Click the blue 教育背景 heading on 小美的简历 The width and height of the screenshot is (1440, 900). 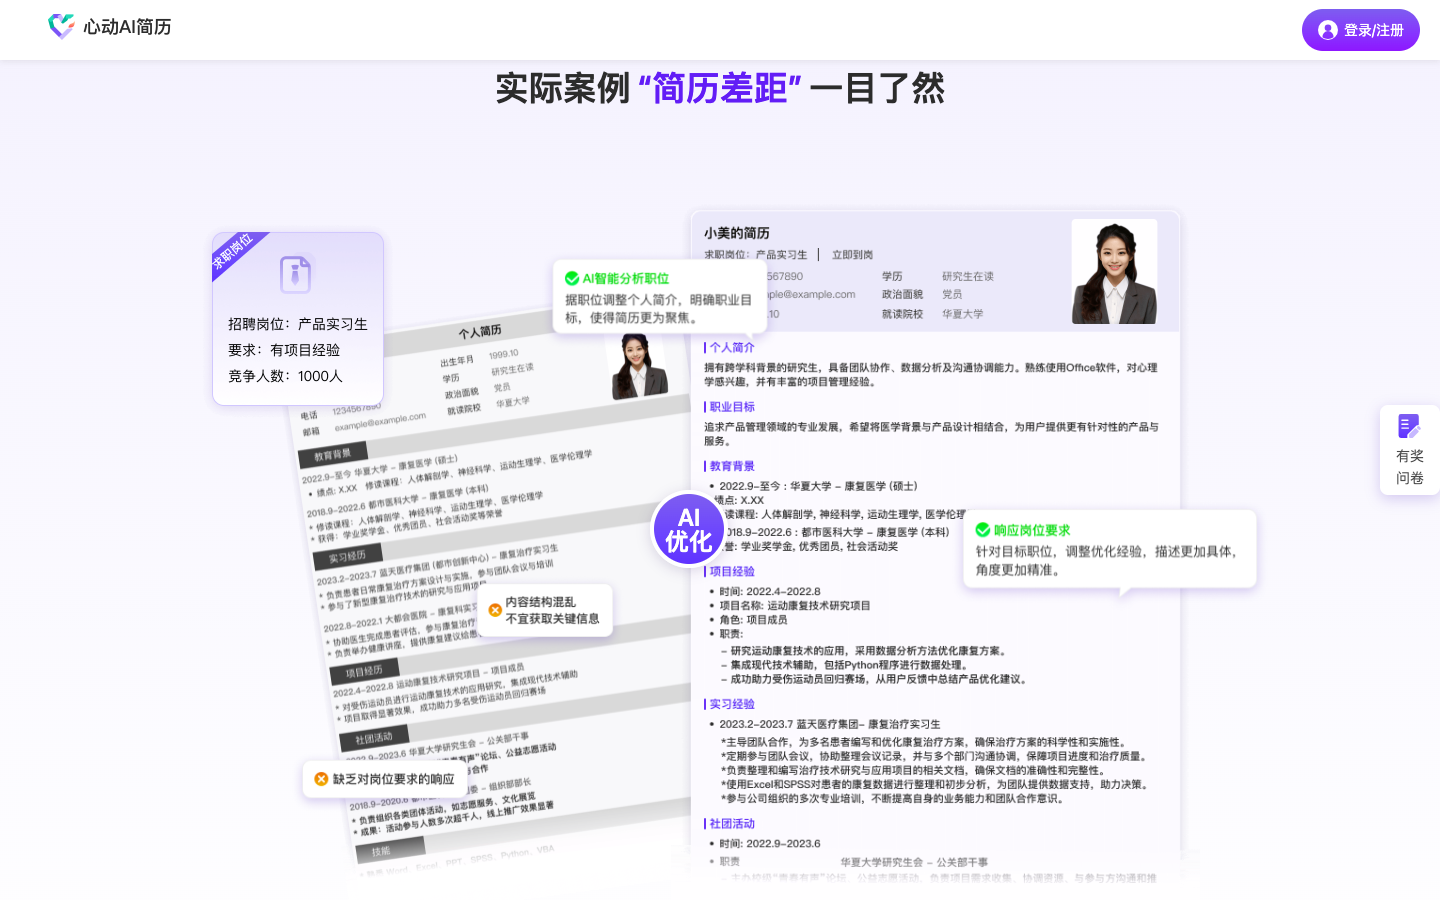(x=732, y=466)
